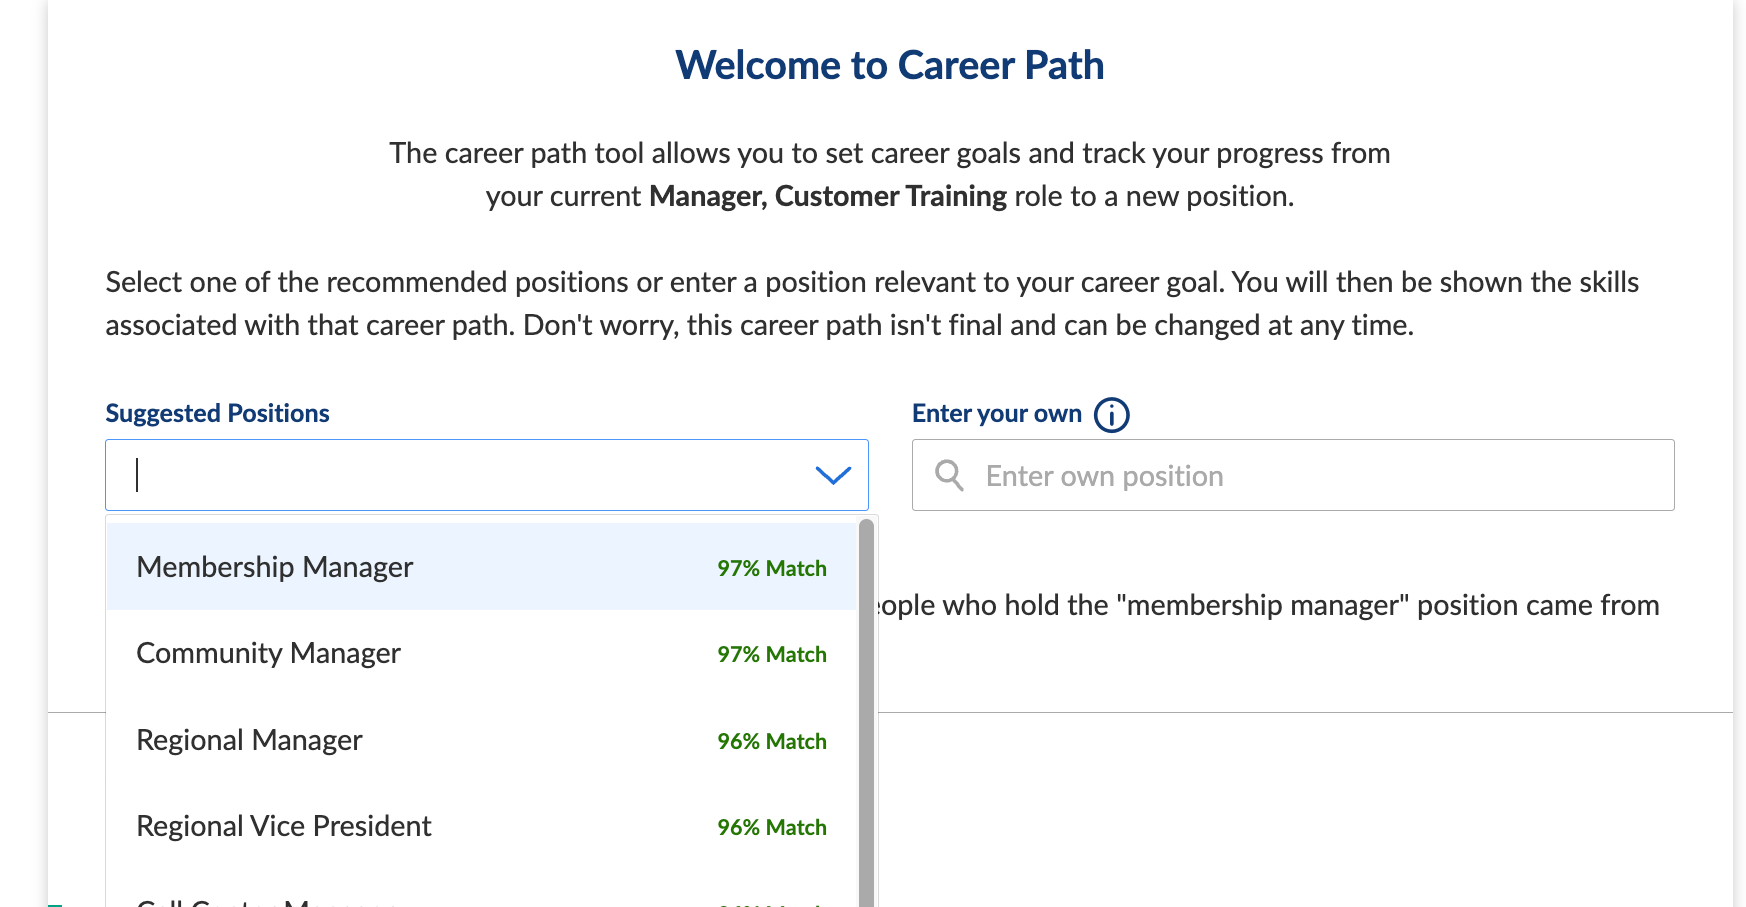This screenshot has height=907, width=1746.
Task: Click the info icon beside Enter your own
Action: click(x=1111, y=414)
